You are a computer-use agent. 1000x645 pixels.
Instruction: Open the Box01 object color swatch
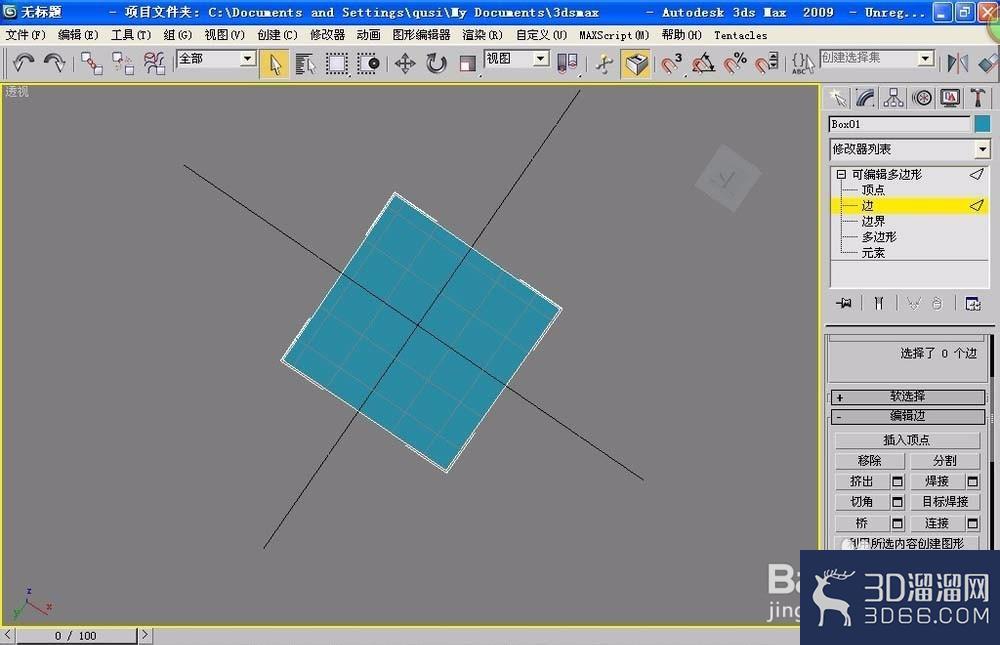983,124
